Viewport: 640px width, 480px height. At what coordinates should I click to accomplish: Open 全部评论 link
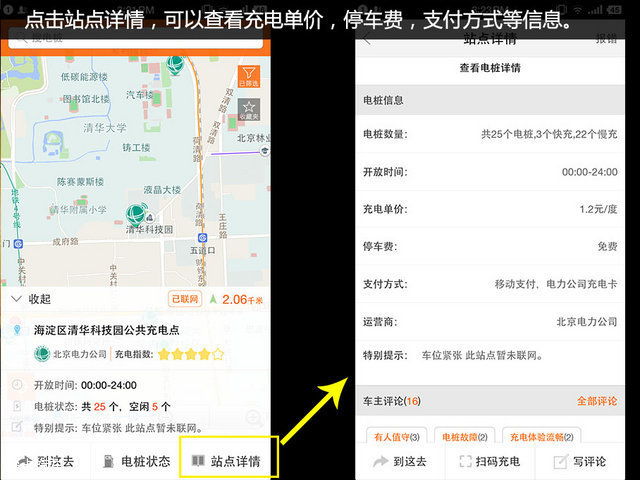[x=597, y=401]
